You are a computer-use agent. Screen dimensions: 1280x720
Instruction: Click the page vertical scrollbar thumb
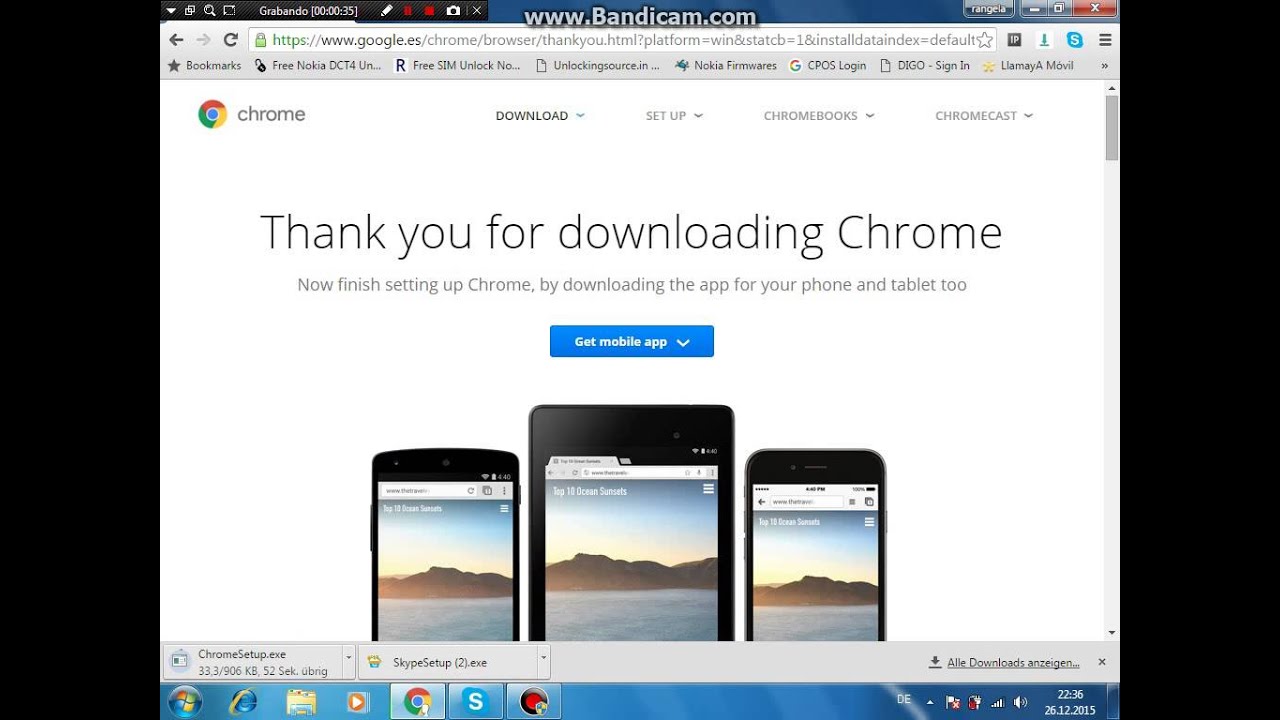pos(1112,128)
